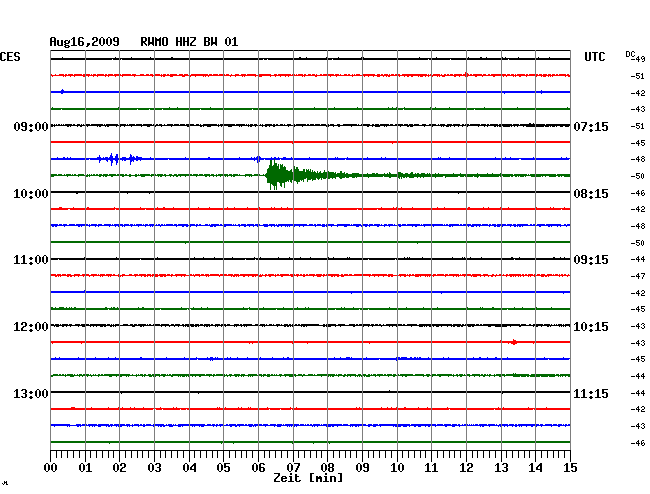Screen dimensions: 650x494
Task: Click the blue blip near minute 06
Action: pyautogui.click(x=257, y=159)
